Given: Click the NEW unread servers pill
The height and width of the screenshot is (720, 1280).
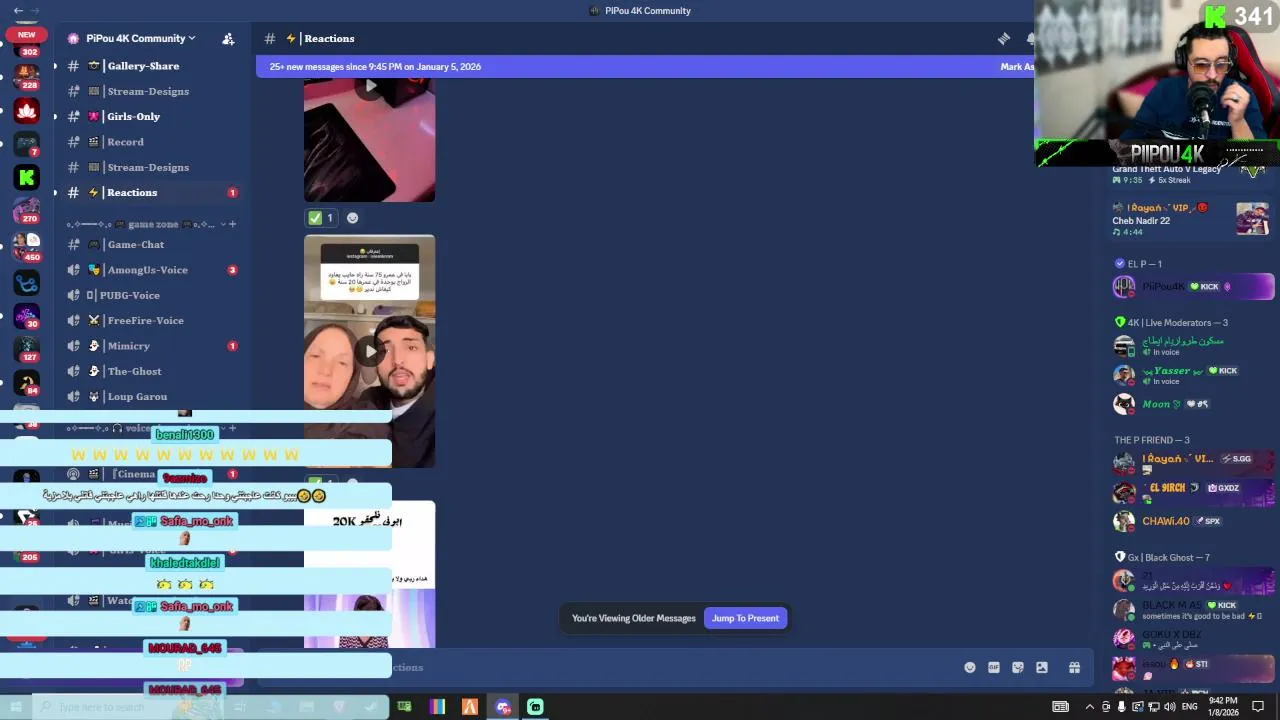Looking at the screenshot, I should 26,35.
